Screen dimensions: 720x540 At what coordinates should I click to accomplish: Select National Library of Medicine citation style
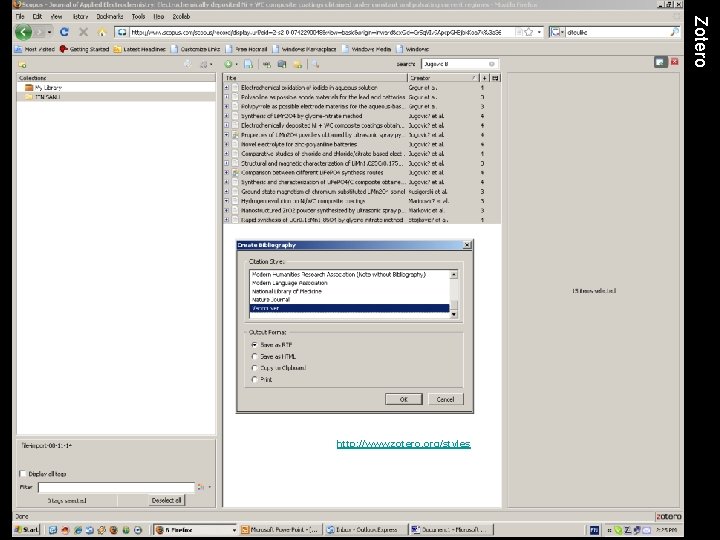(x=287, y=291)
